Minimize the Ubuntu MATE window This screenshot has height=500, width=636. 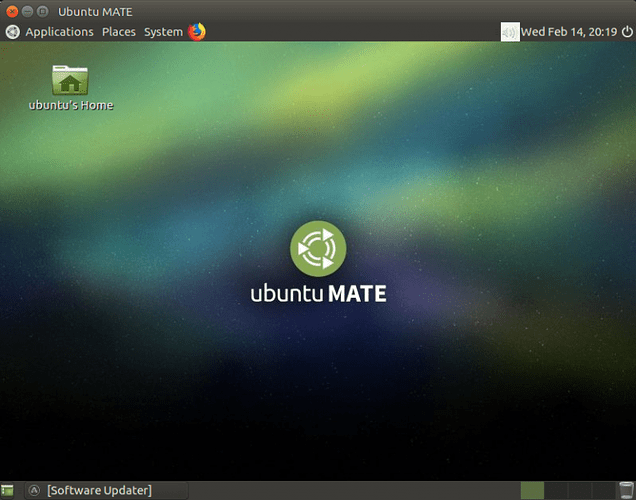coord(27,11)
